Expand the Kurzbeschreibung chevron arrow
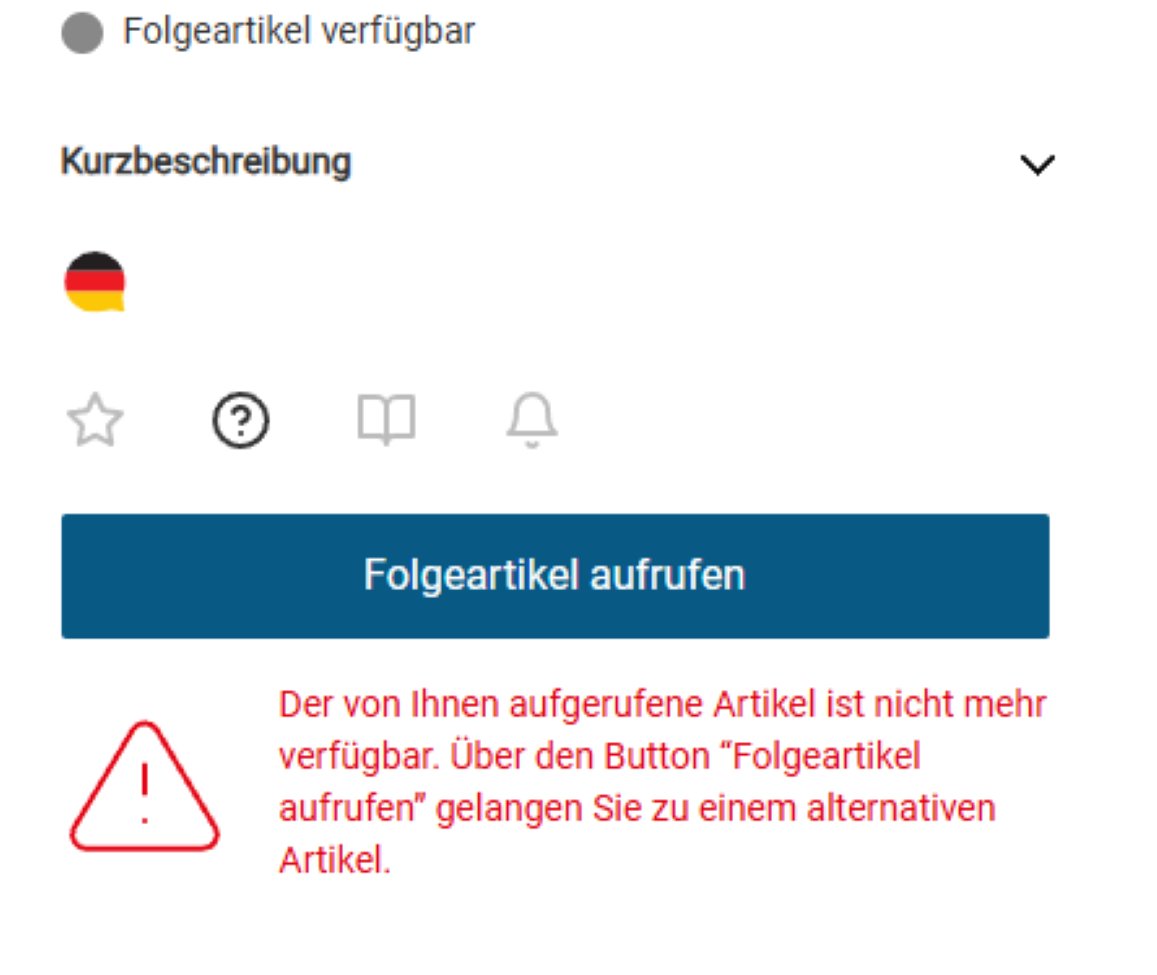This screenshot has width=1157, height=975. 1037,164
